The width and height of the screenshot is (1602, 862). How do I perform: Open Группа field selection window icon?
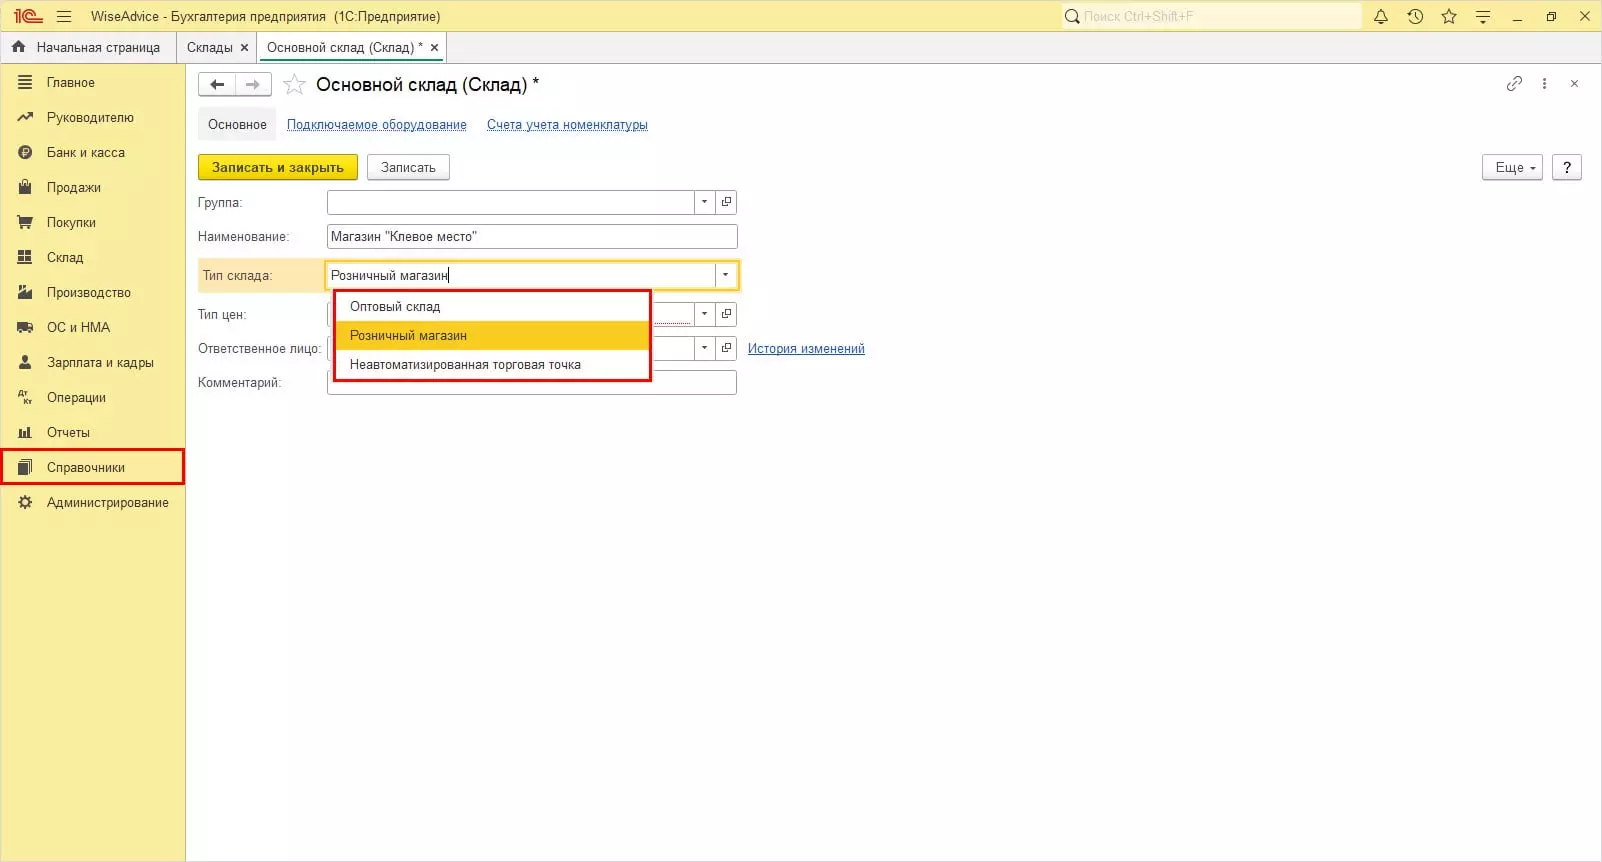pos(727,202)
